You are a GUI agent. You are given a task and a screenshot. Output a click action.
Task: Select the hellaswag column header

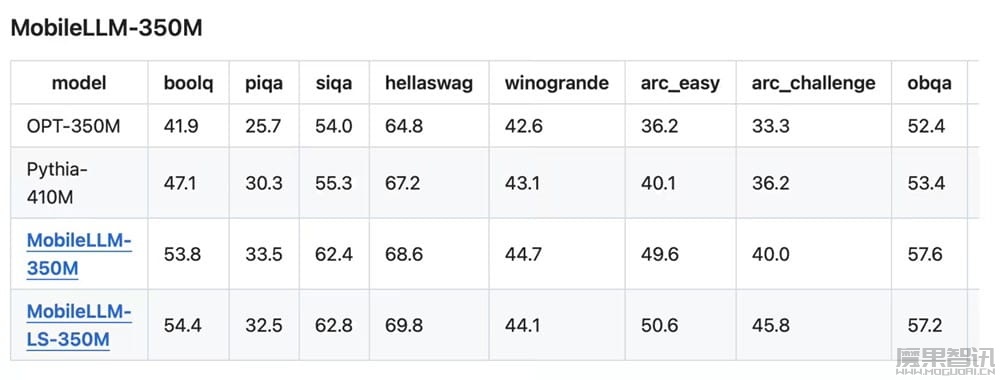[429, 83]
